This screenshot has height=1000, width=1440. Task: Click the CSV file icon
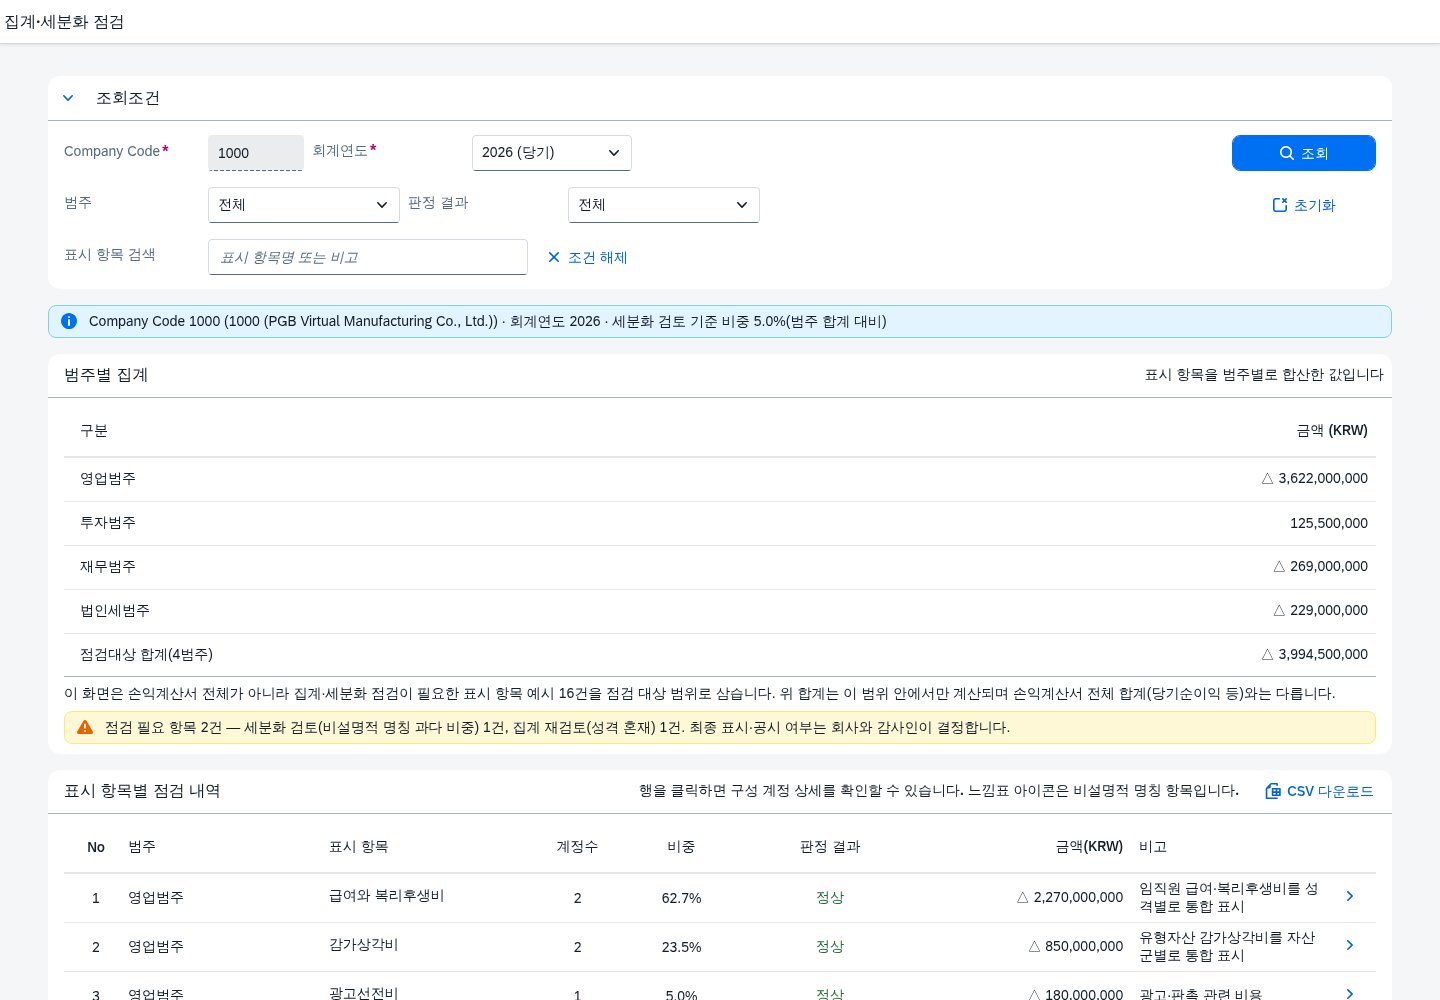(x=1273, y=791)
